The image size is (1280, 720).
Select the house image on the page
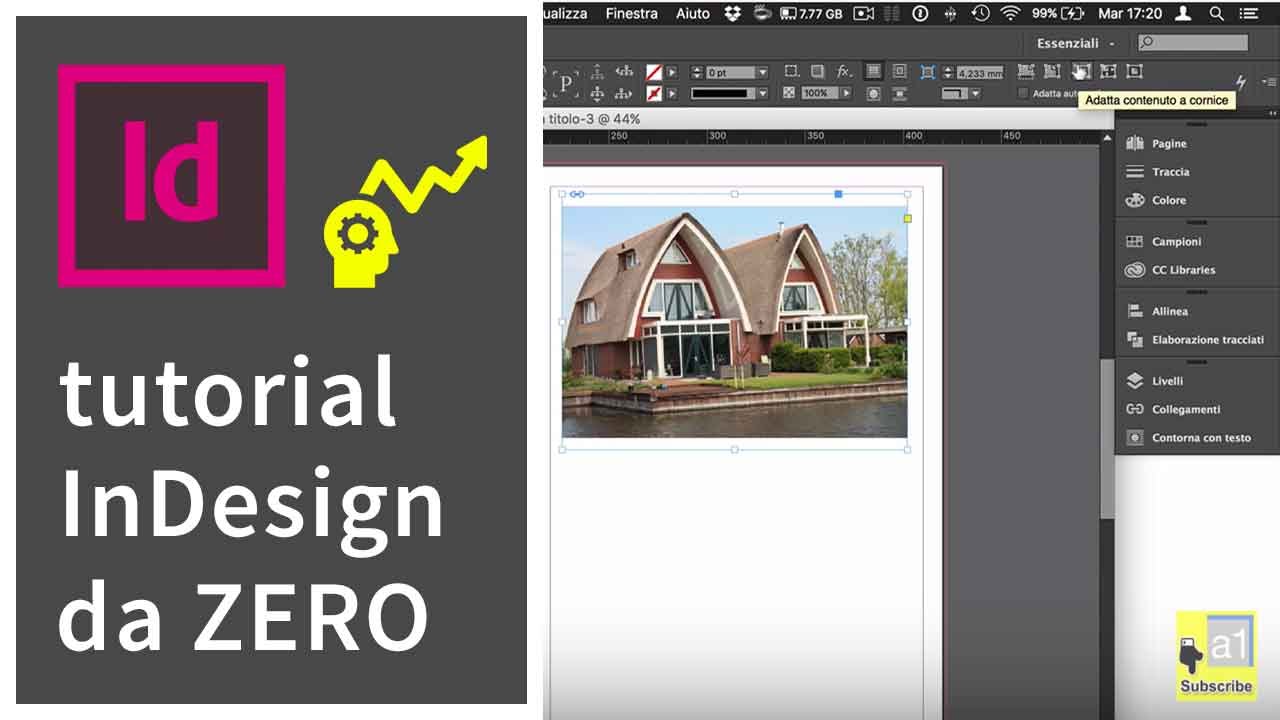point(735,322)
